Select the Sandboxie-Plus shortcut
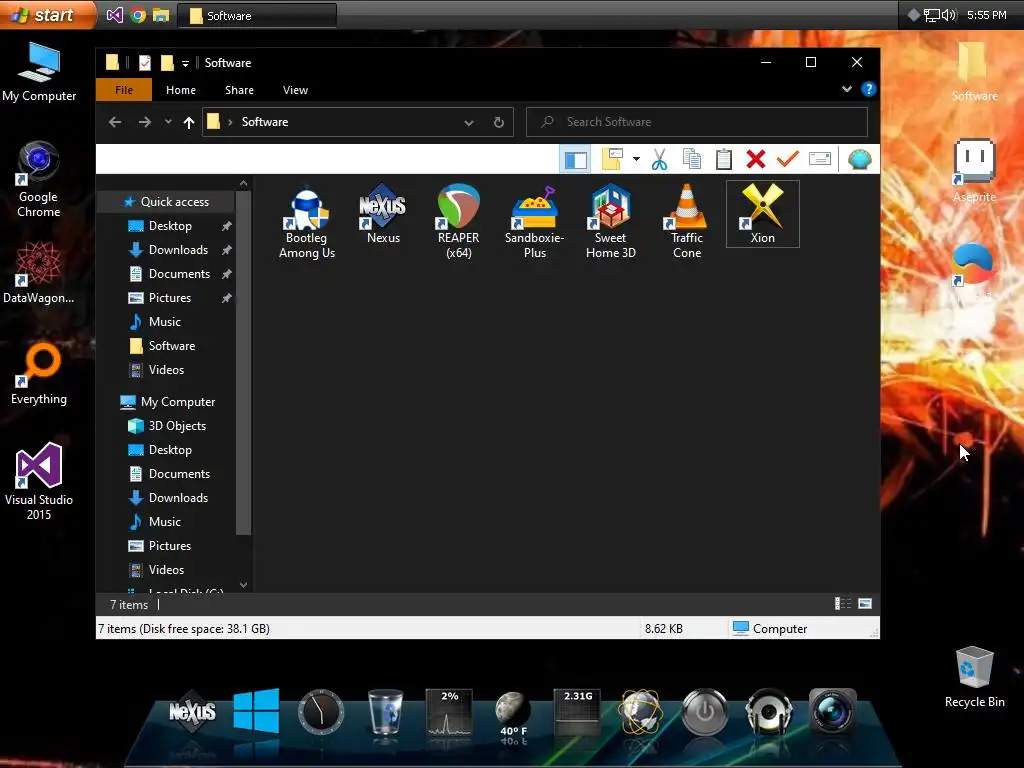The image size is (1024, 768). (534, 222)
